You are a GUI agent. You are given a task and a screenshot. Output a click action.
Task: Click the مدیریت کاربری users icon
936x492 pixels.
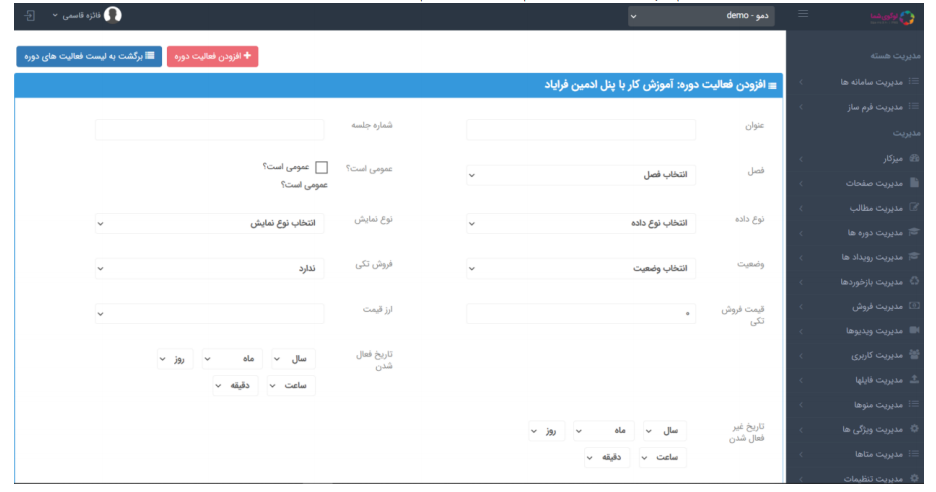914,355
